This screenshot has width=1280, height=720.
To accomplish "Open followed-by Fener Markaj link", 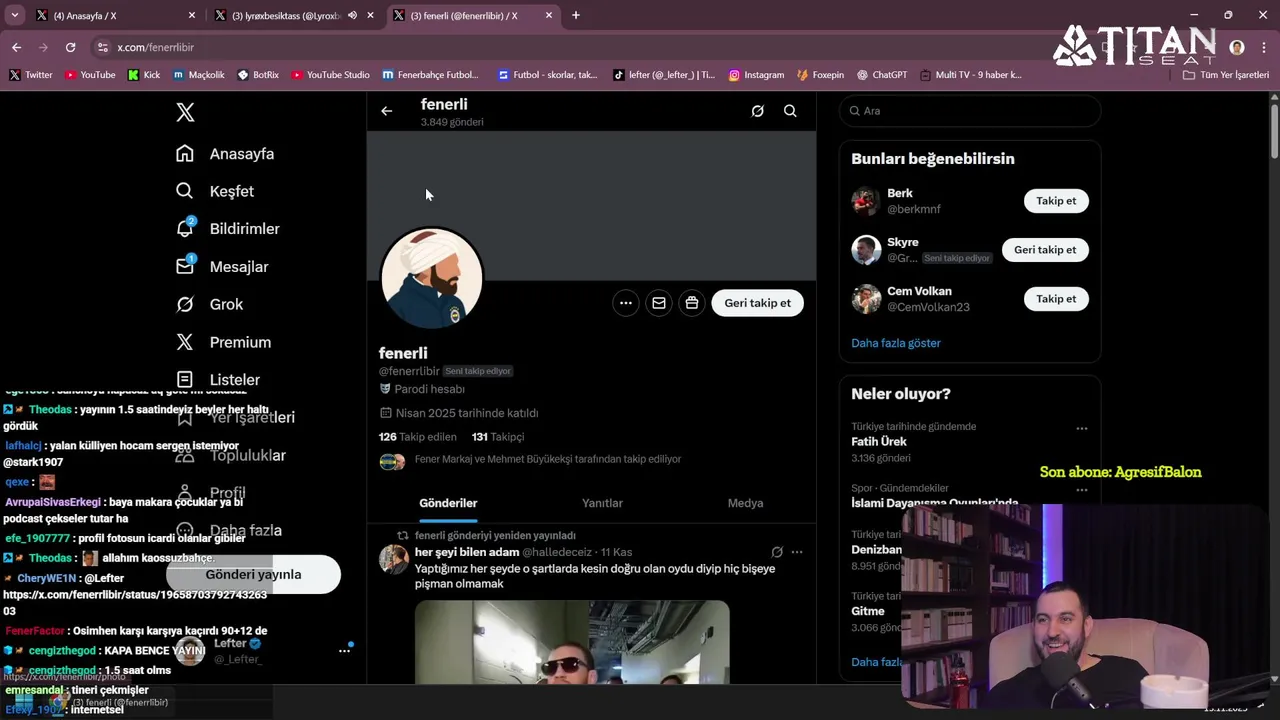I will 548,460.
